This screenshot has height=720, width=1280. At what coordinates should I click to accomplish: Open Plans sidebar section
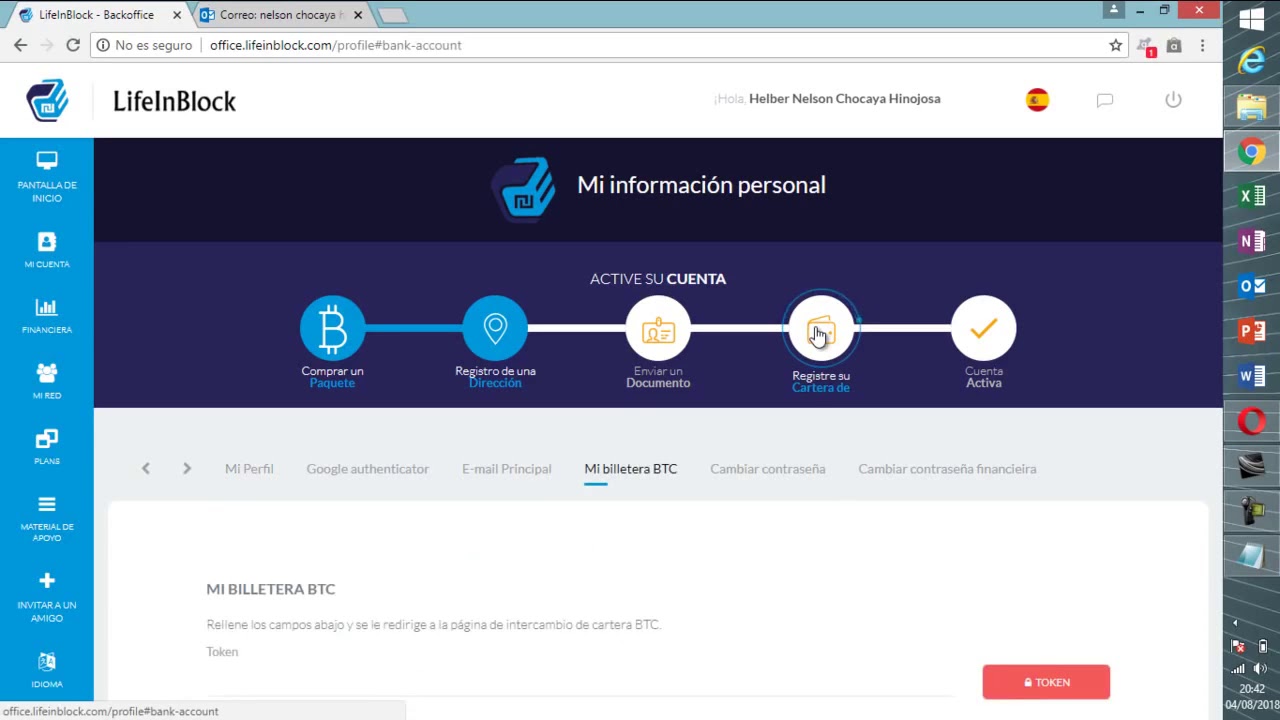(47, 447)
